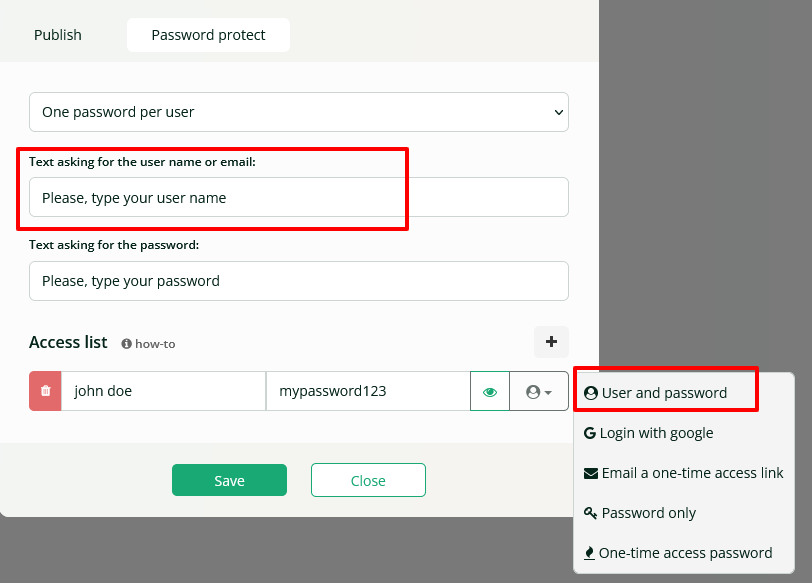Screen dimensions: 812x583
Task: Switch to the Publish tab
Action: (x=57, y=34)
